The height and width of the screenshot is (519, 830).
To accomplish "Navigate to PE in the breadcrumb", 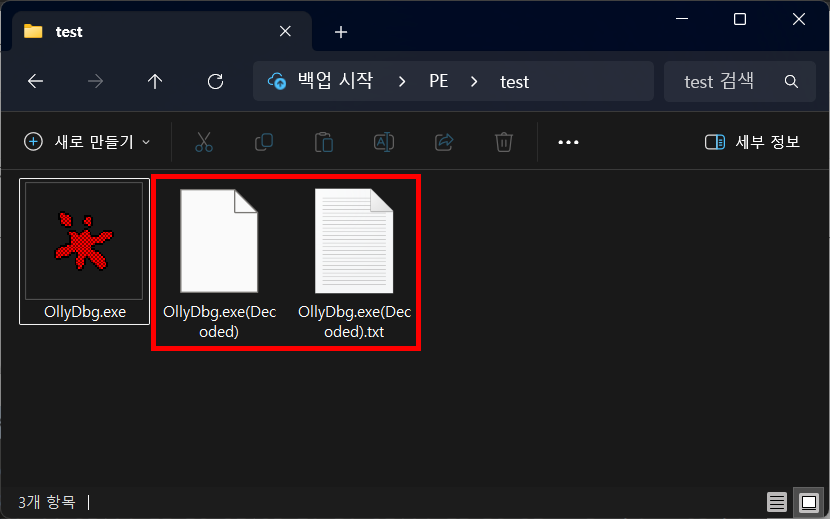I will (438, 81).
